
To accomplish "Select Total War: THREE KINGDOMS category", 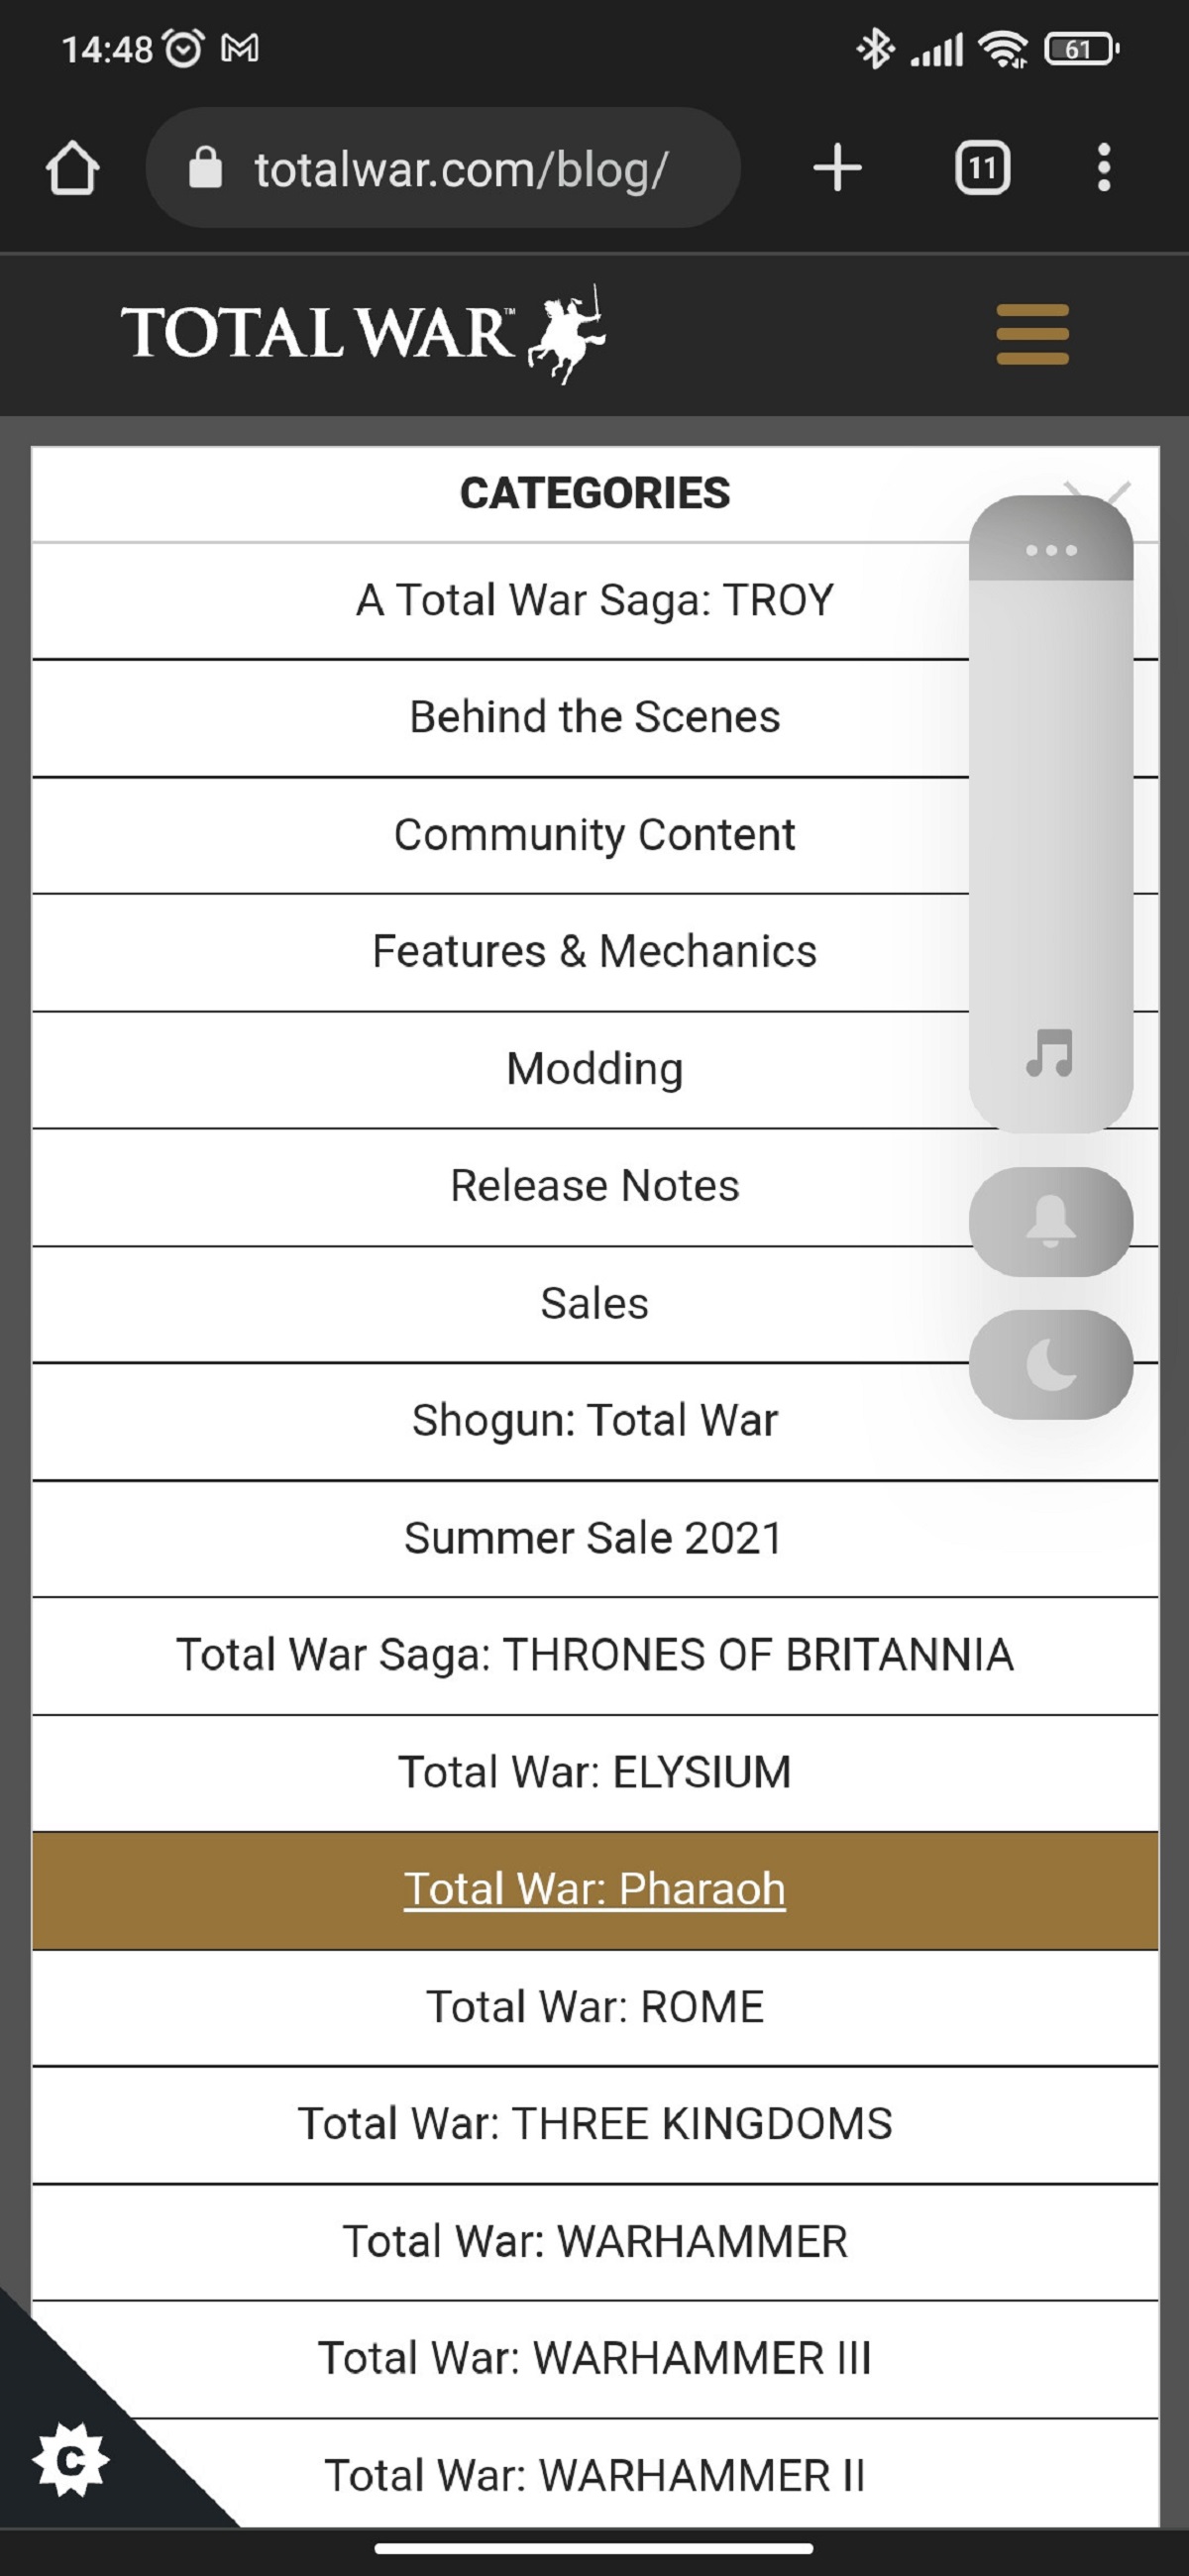I will coord(594,2124).
